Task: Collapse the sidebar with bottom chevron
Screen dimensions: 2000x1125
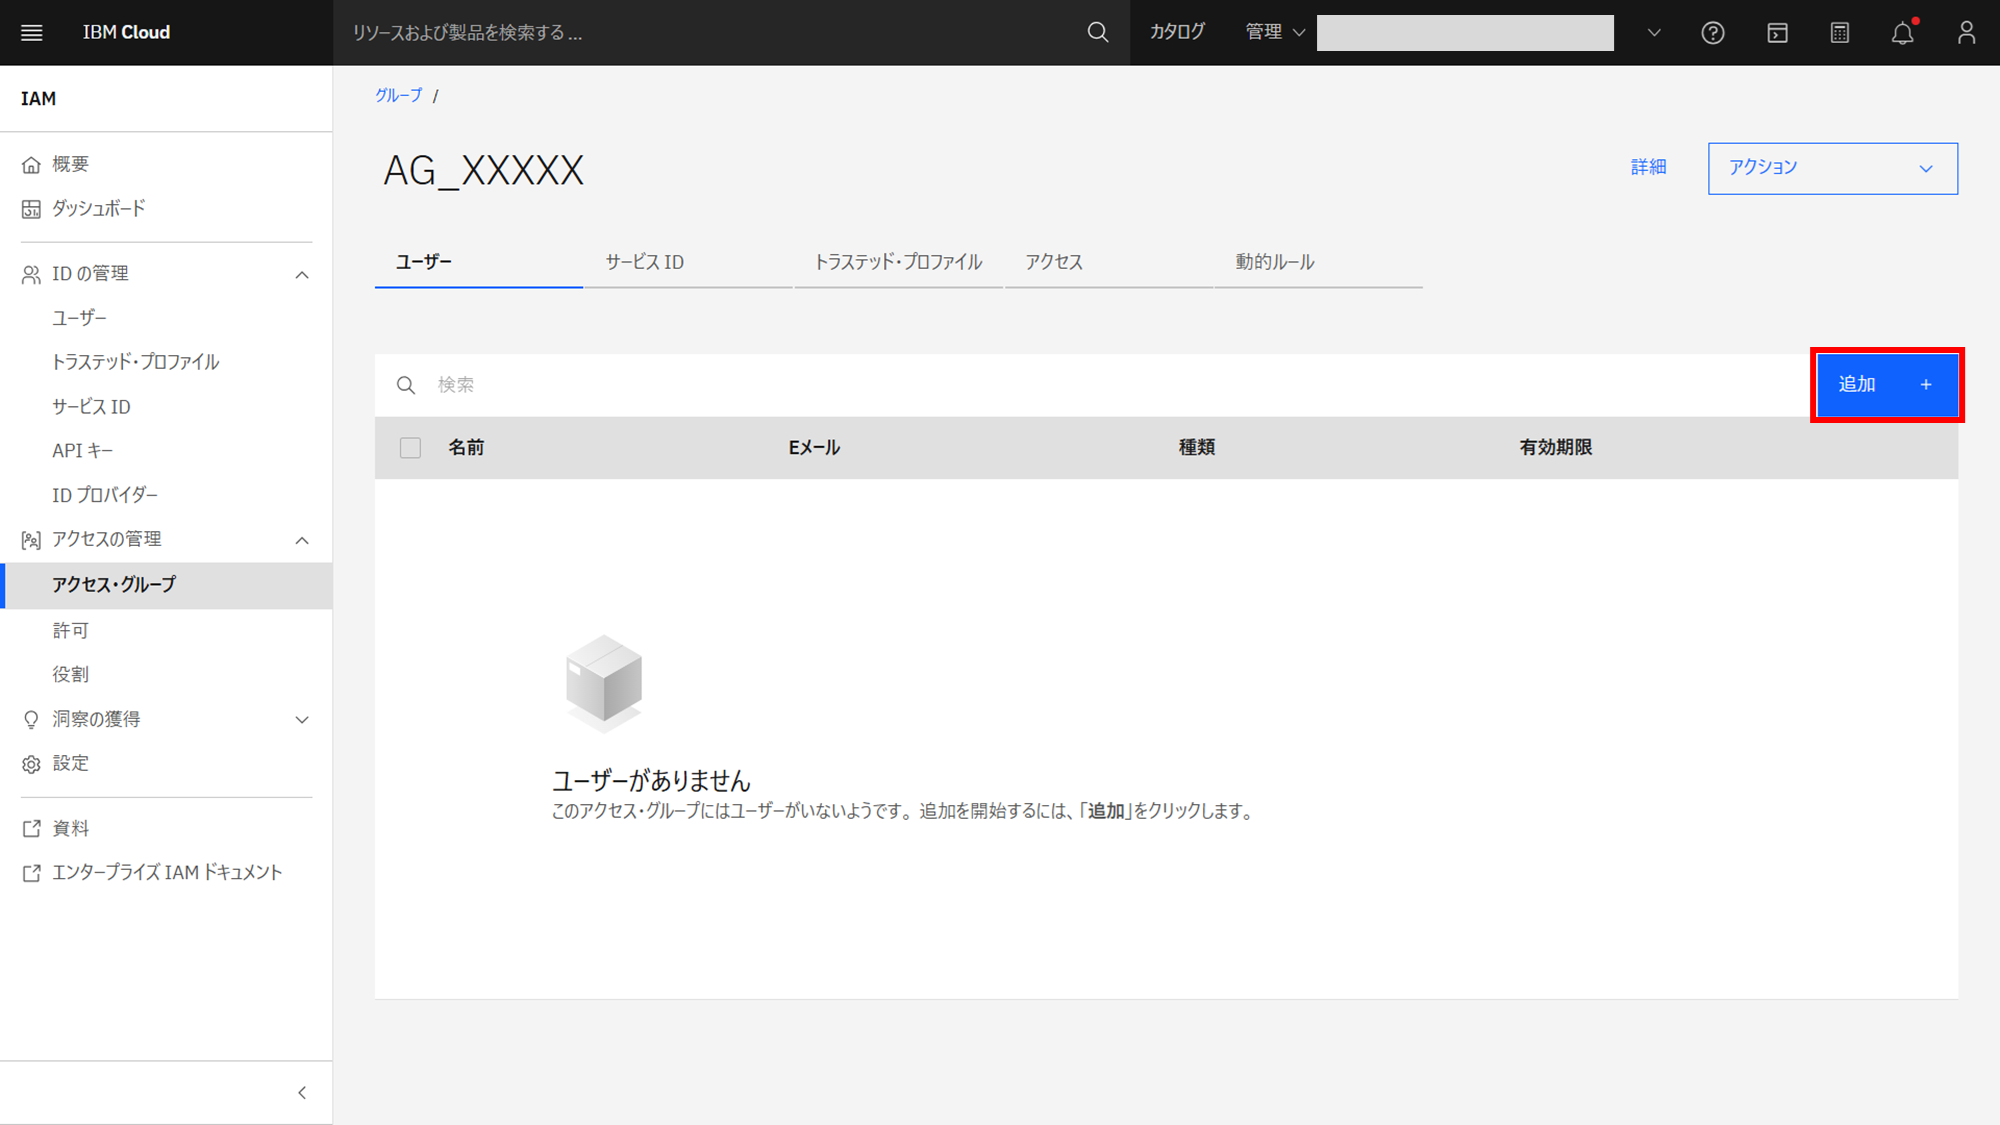Action: coord(302,1093)
